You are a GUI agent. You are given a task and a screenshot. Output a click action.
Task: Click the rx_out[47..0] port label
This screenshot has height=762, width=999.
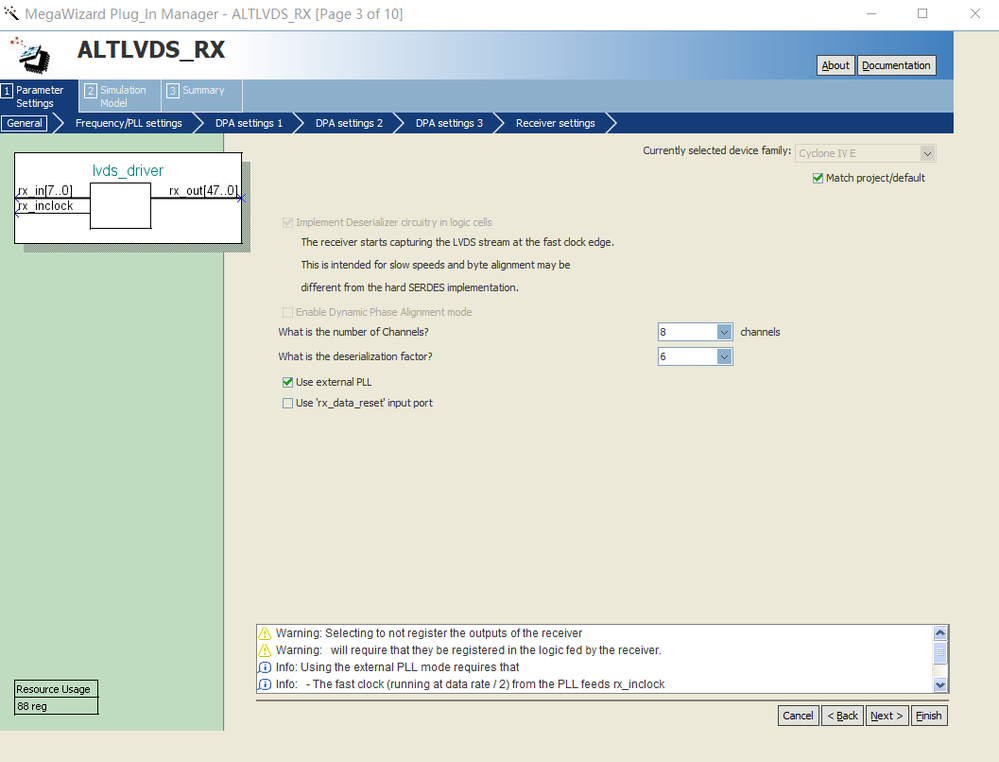(x=203, y=190)
